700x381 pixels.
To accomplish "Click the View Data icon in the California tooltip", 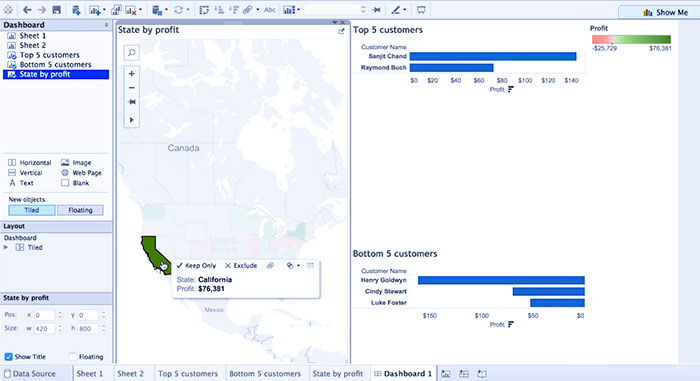I will pos(310,265).
